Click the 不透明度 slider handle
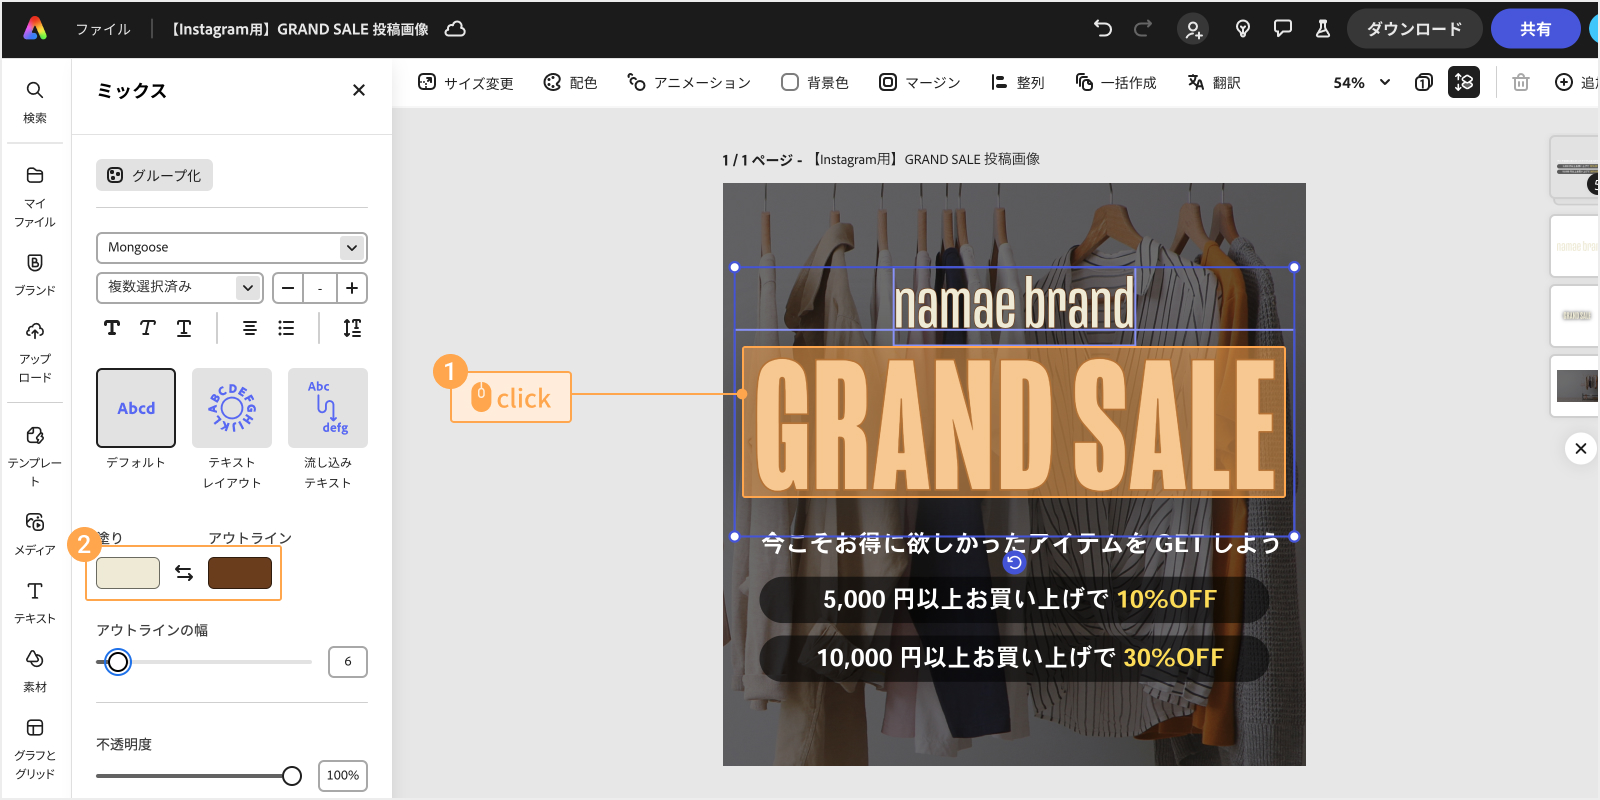1600x800 pixels. click(x=292, y=776)
